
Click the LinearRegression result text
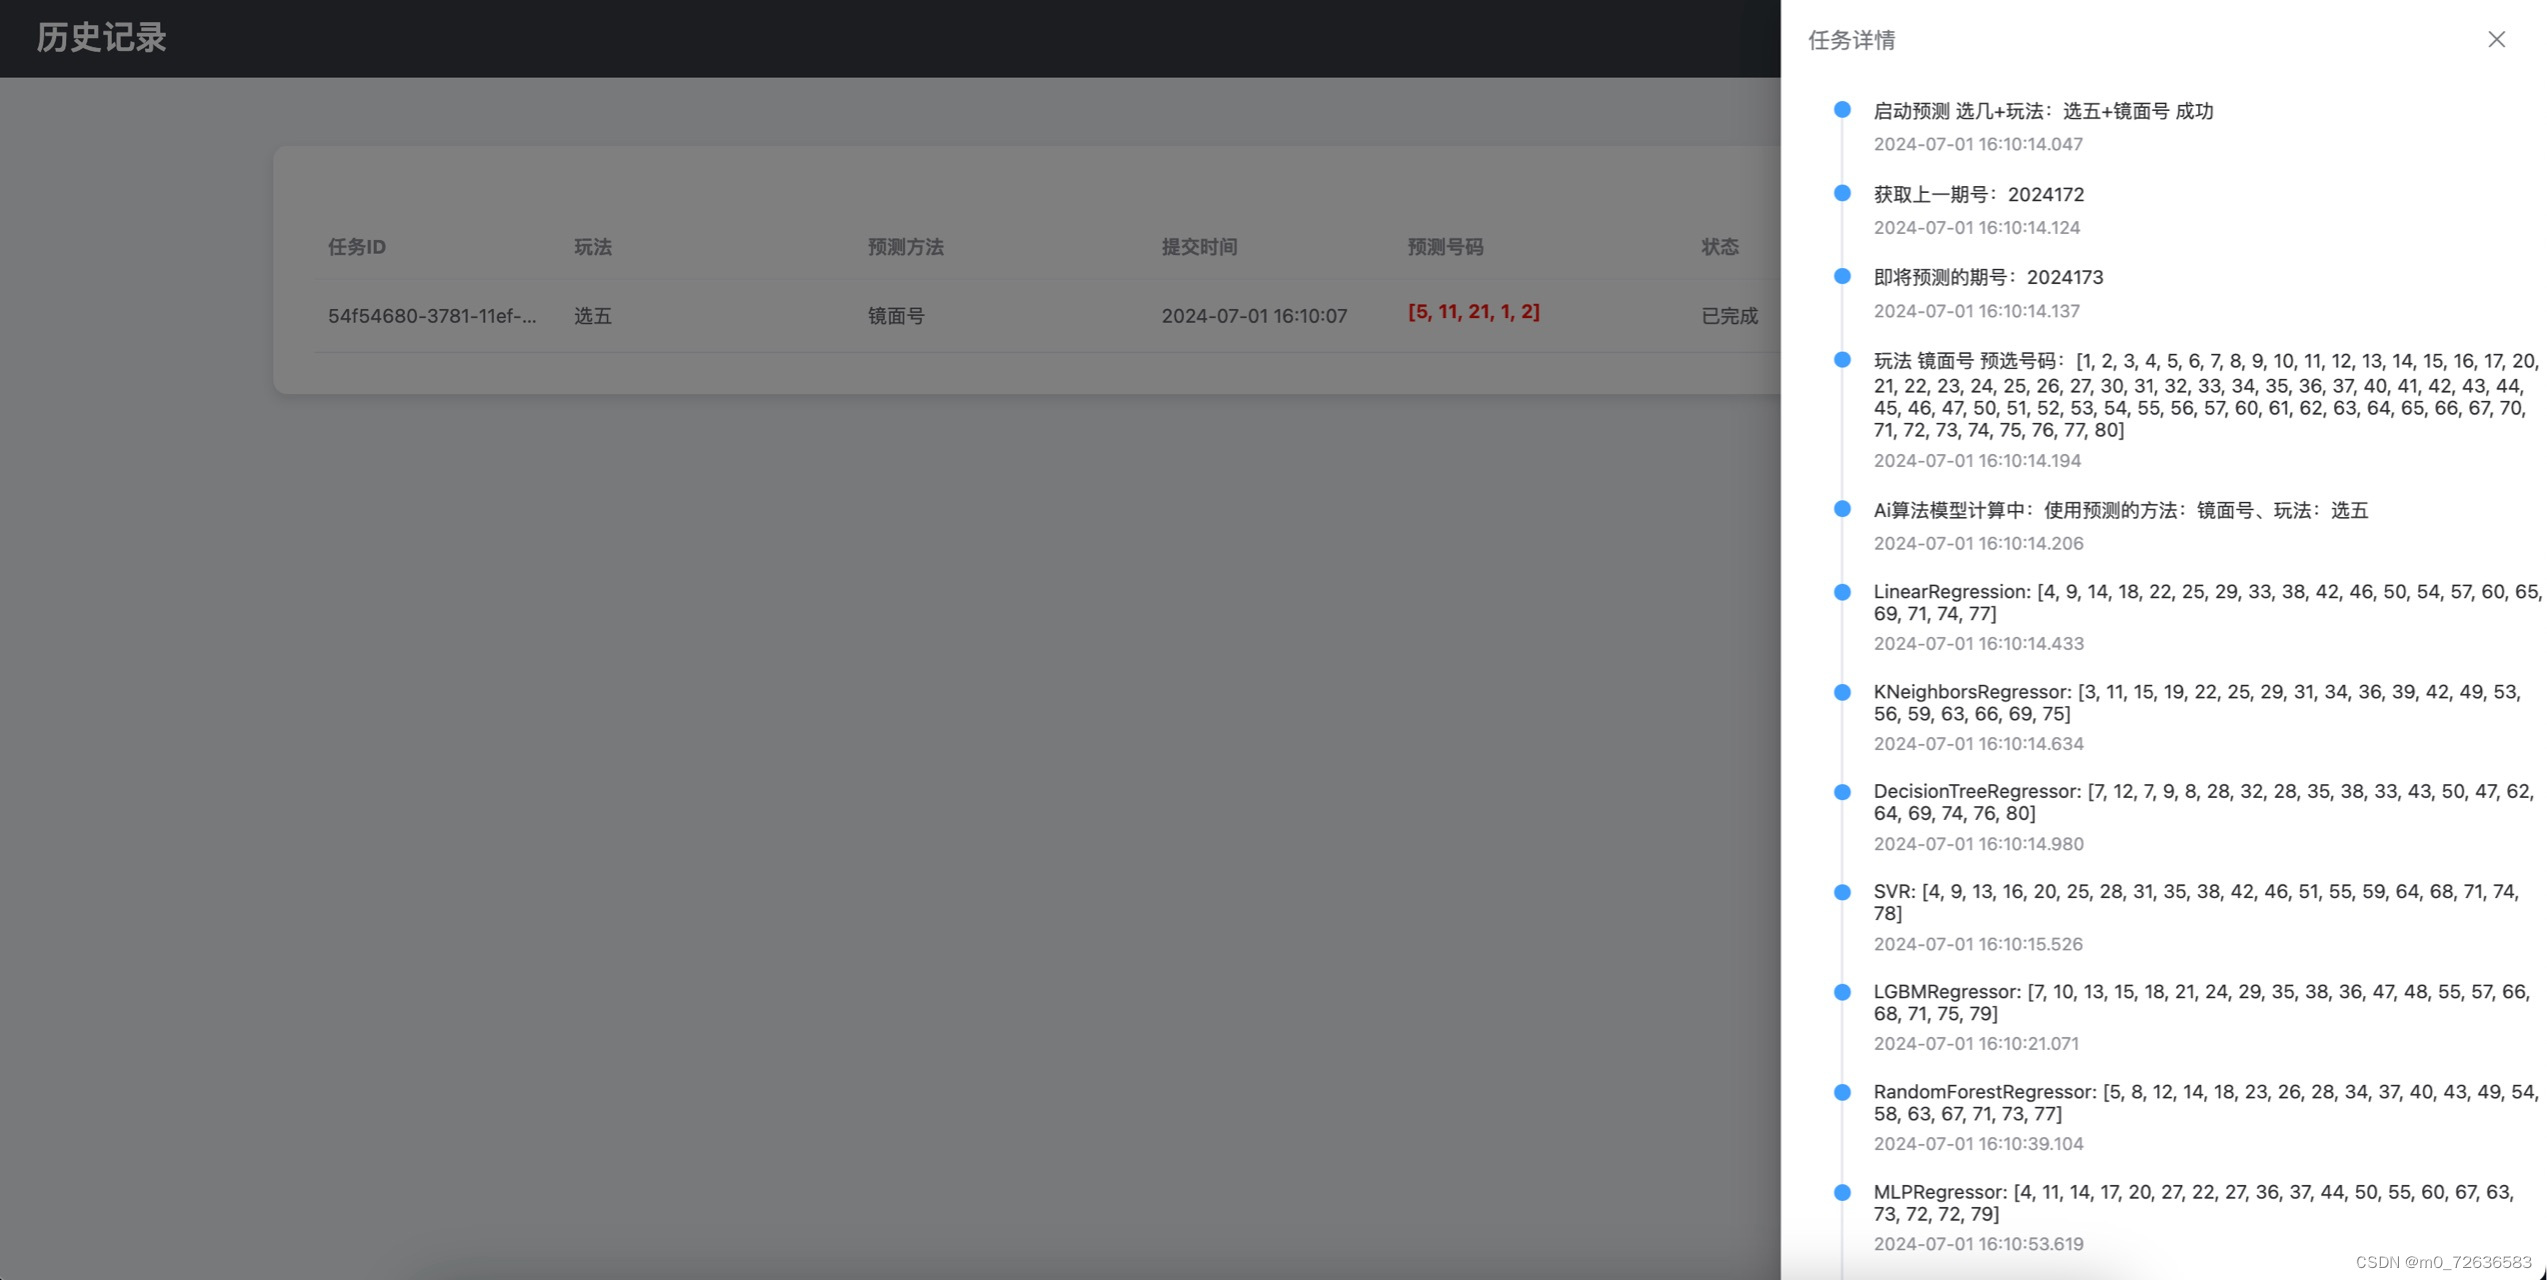tap(2207, 602)
